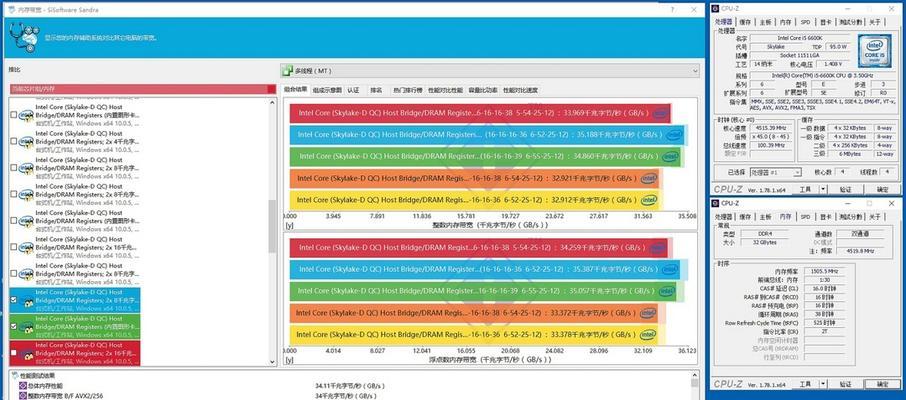Click the reference list scrollbar down arrow
Screen dimensions: 906x400
pyautogui.click(x=273, y=361)
